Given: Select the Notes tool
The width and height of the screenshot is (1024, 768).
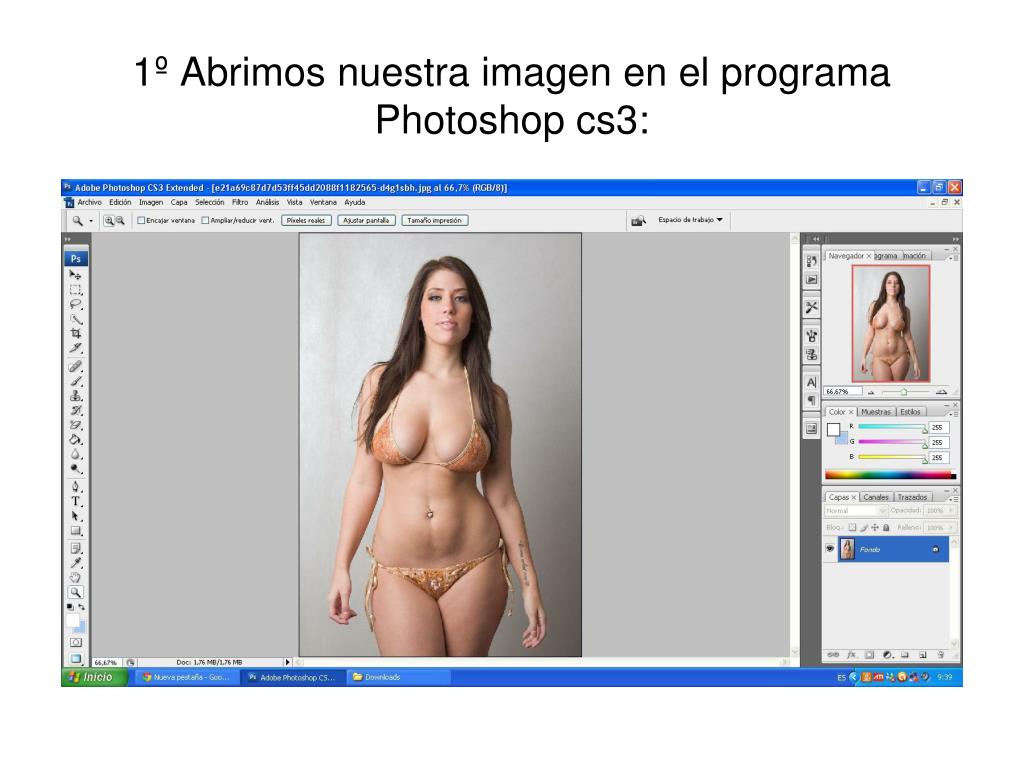Looking at the screenshot, I should click(x=76, y=548).
